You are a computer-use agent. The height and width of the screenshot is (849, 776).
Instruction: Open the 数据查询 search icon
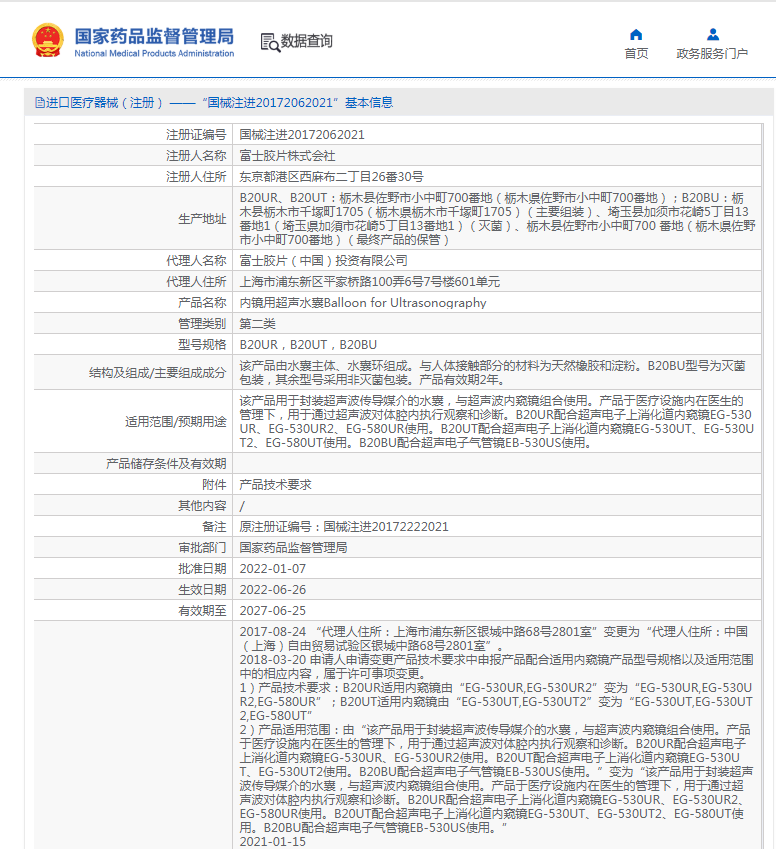pyautogui.click(x=270, y=42)
